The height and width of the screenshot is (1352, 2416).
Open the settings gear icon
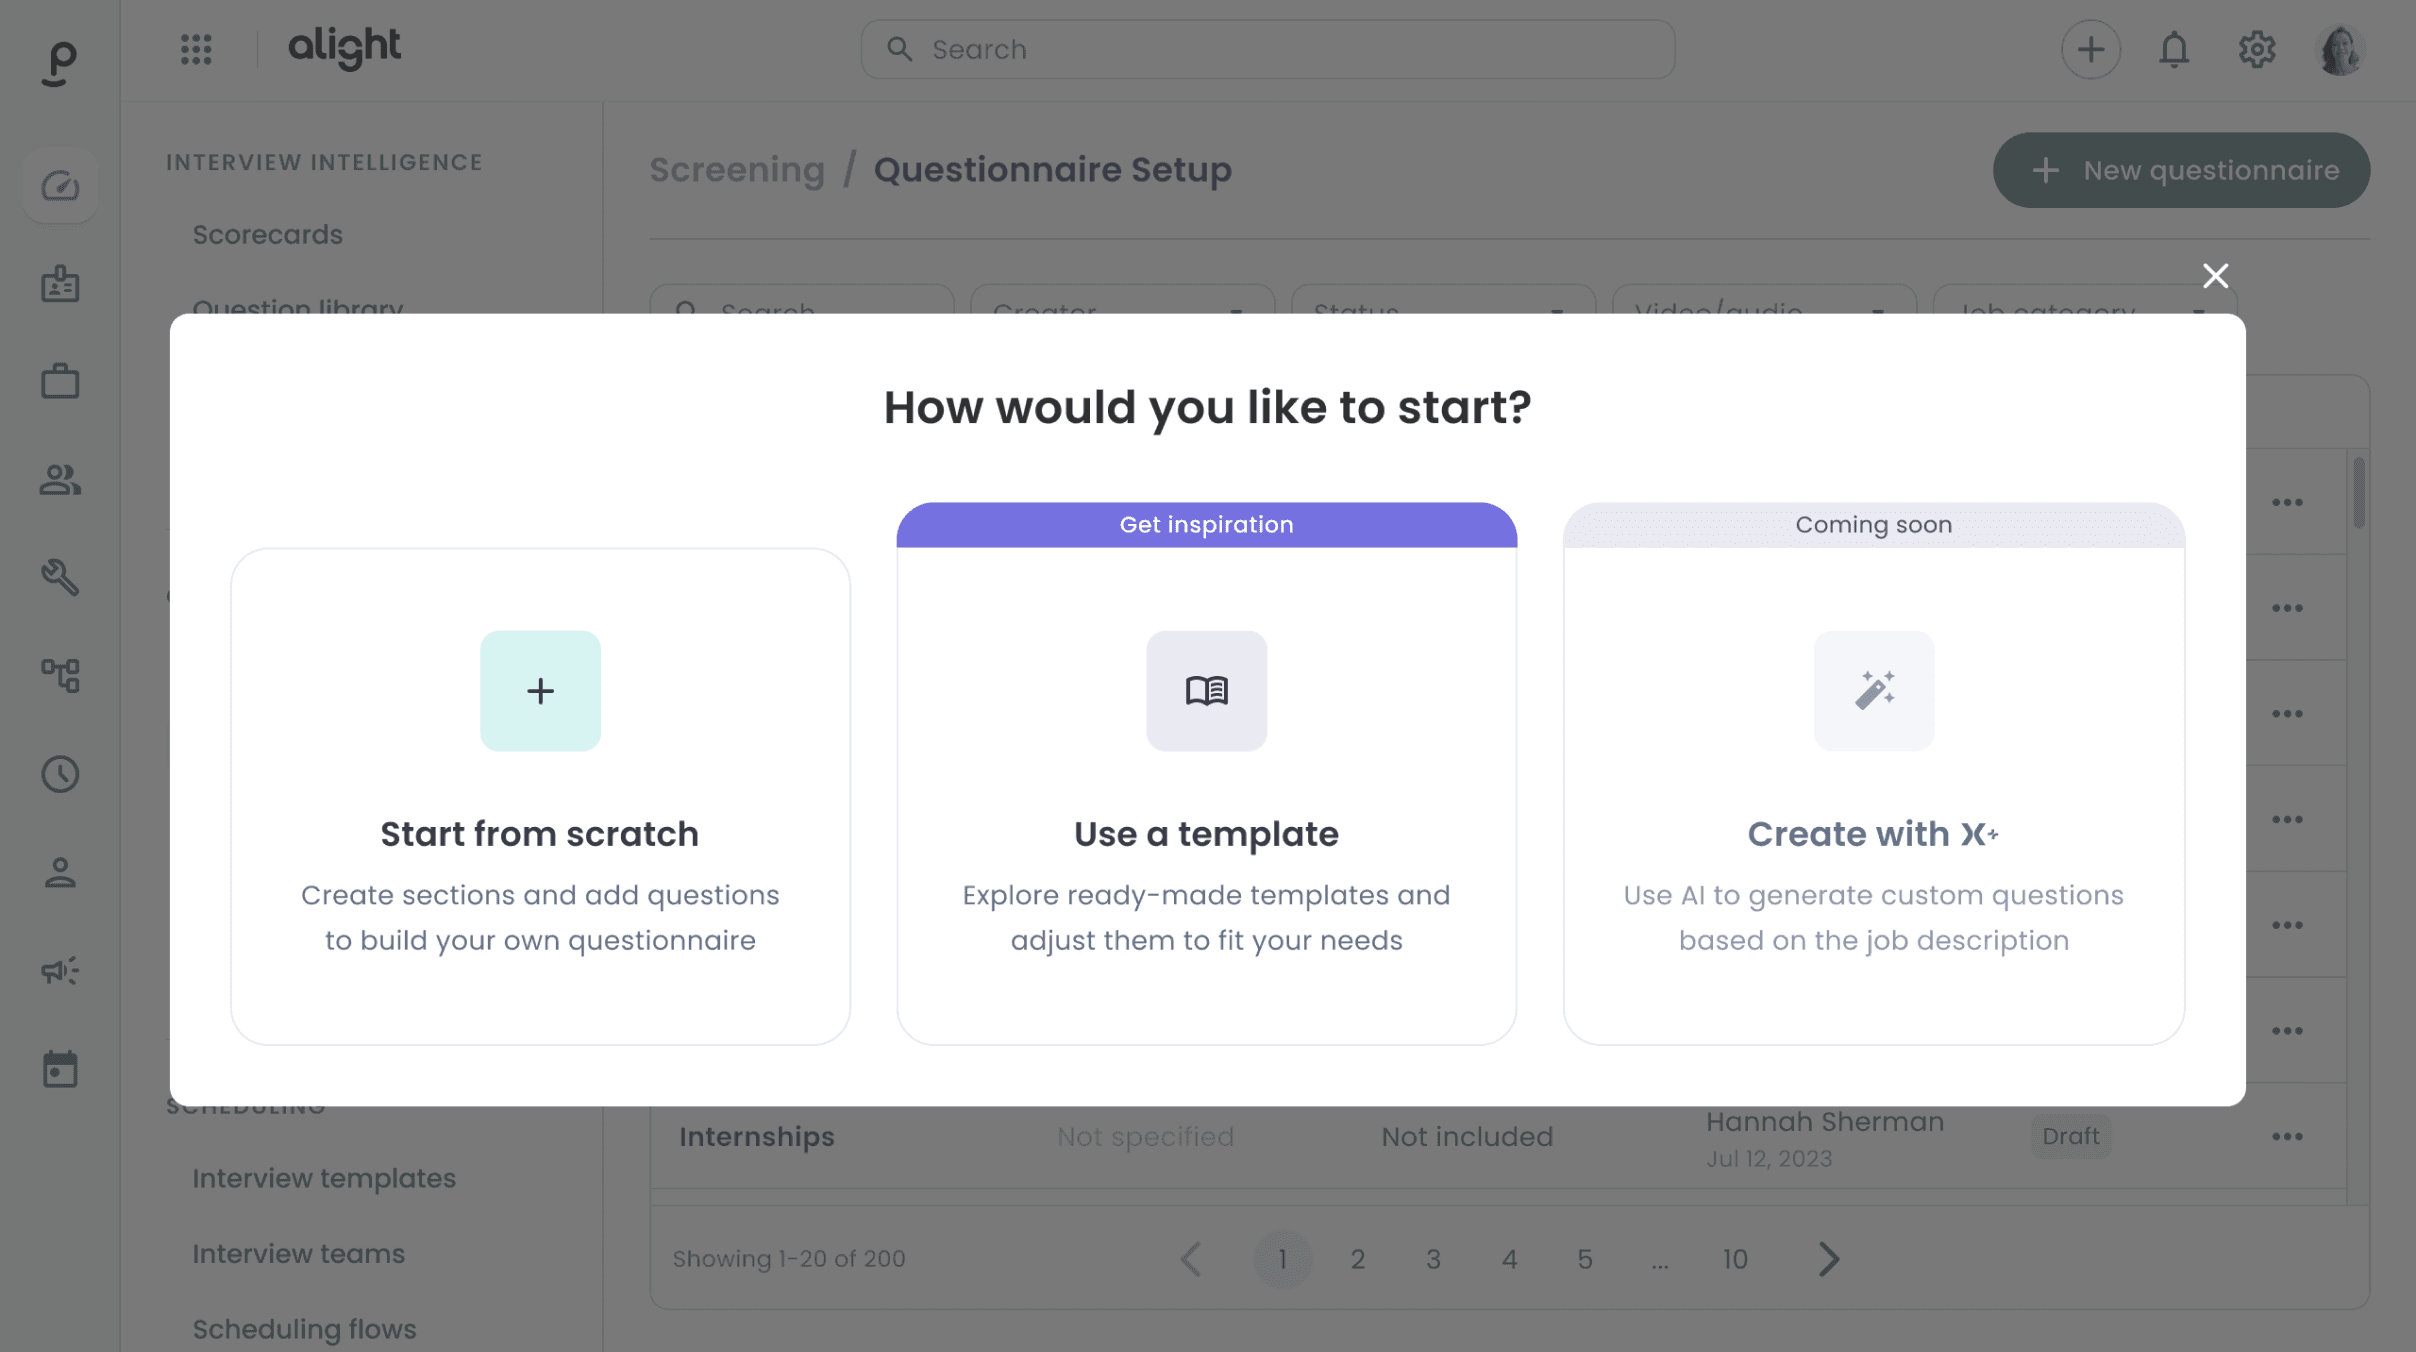coord(2257,49)
